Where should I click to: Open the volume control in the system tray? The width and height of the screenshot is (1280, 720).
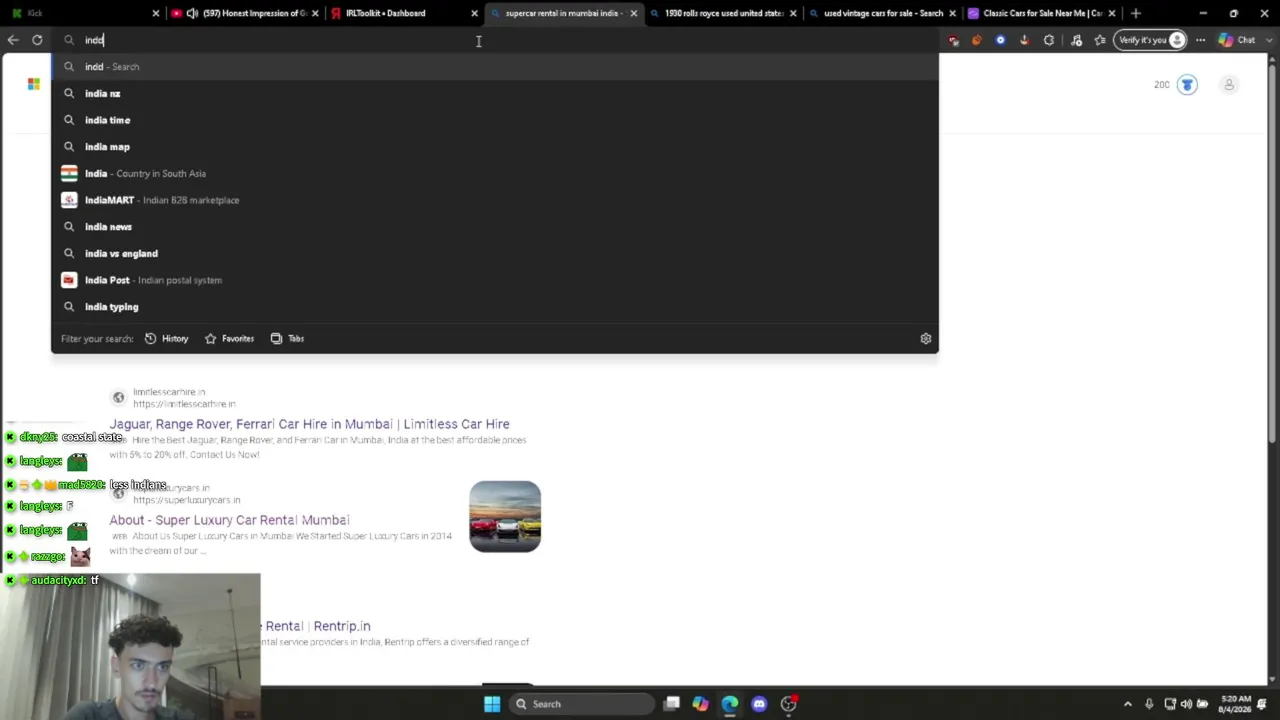click(x=1186, y=704)
